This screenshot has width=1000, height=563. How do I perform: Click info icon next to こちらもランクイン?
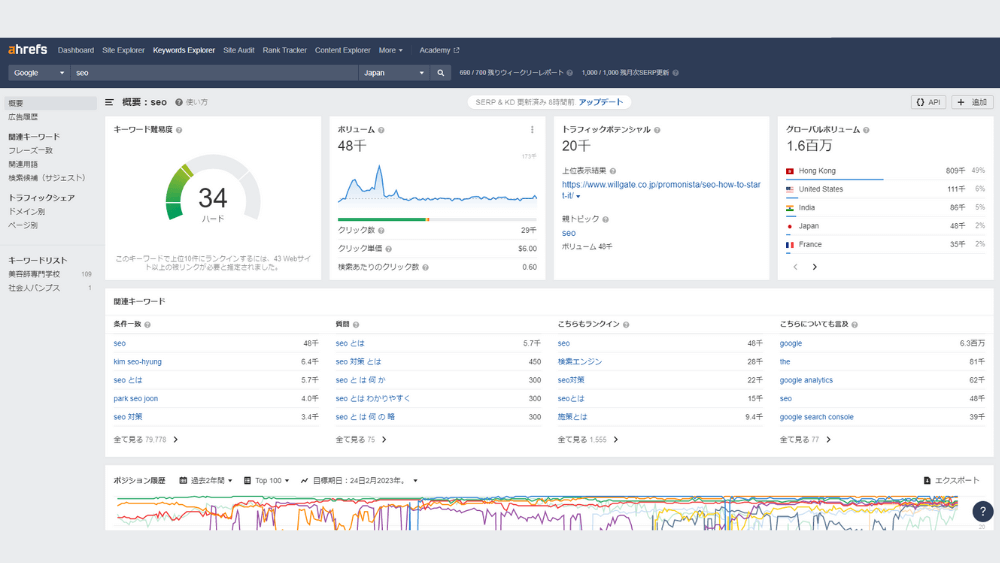click(x=626, y=325)
